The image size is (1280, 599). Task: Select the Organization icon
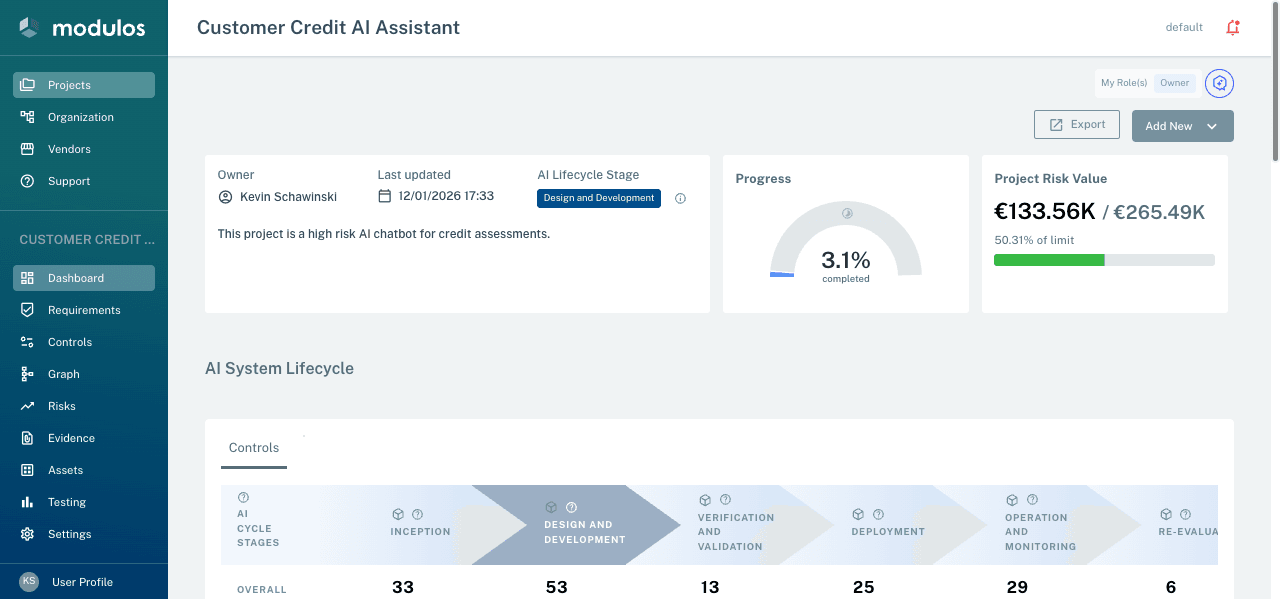tap(31, 116)
